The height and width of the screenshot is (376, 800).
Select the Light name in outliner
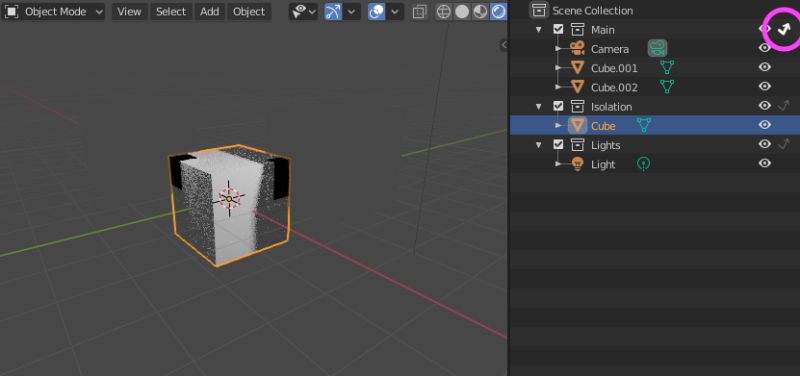[x=603, y=165]
